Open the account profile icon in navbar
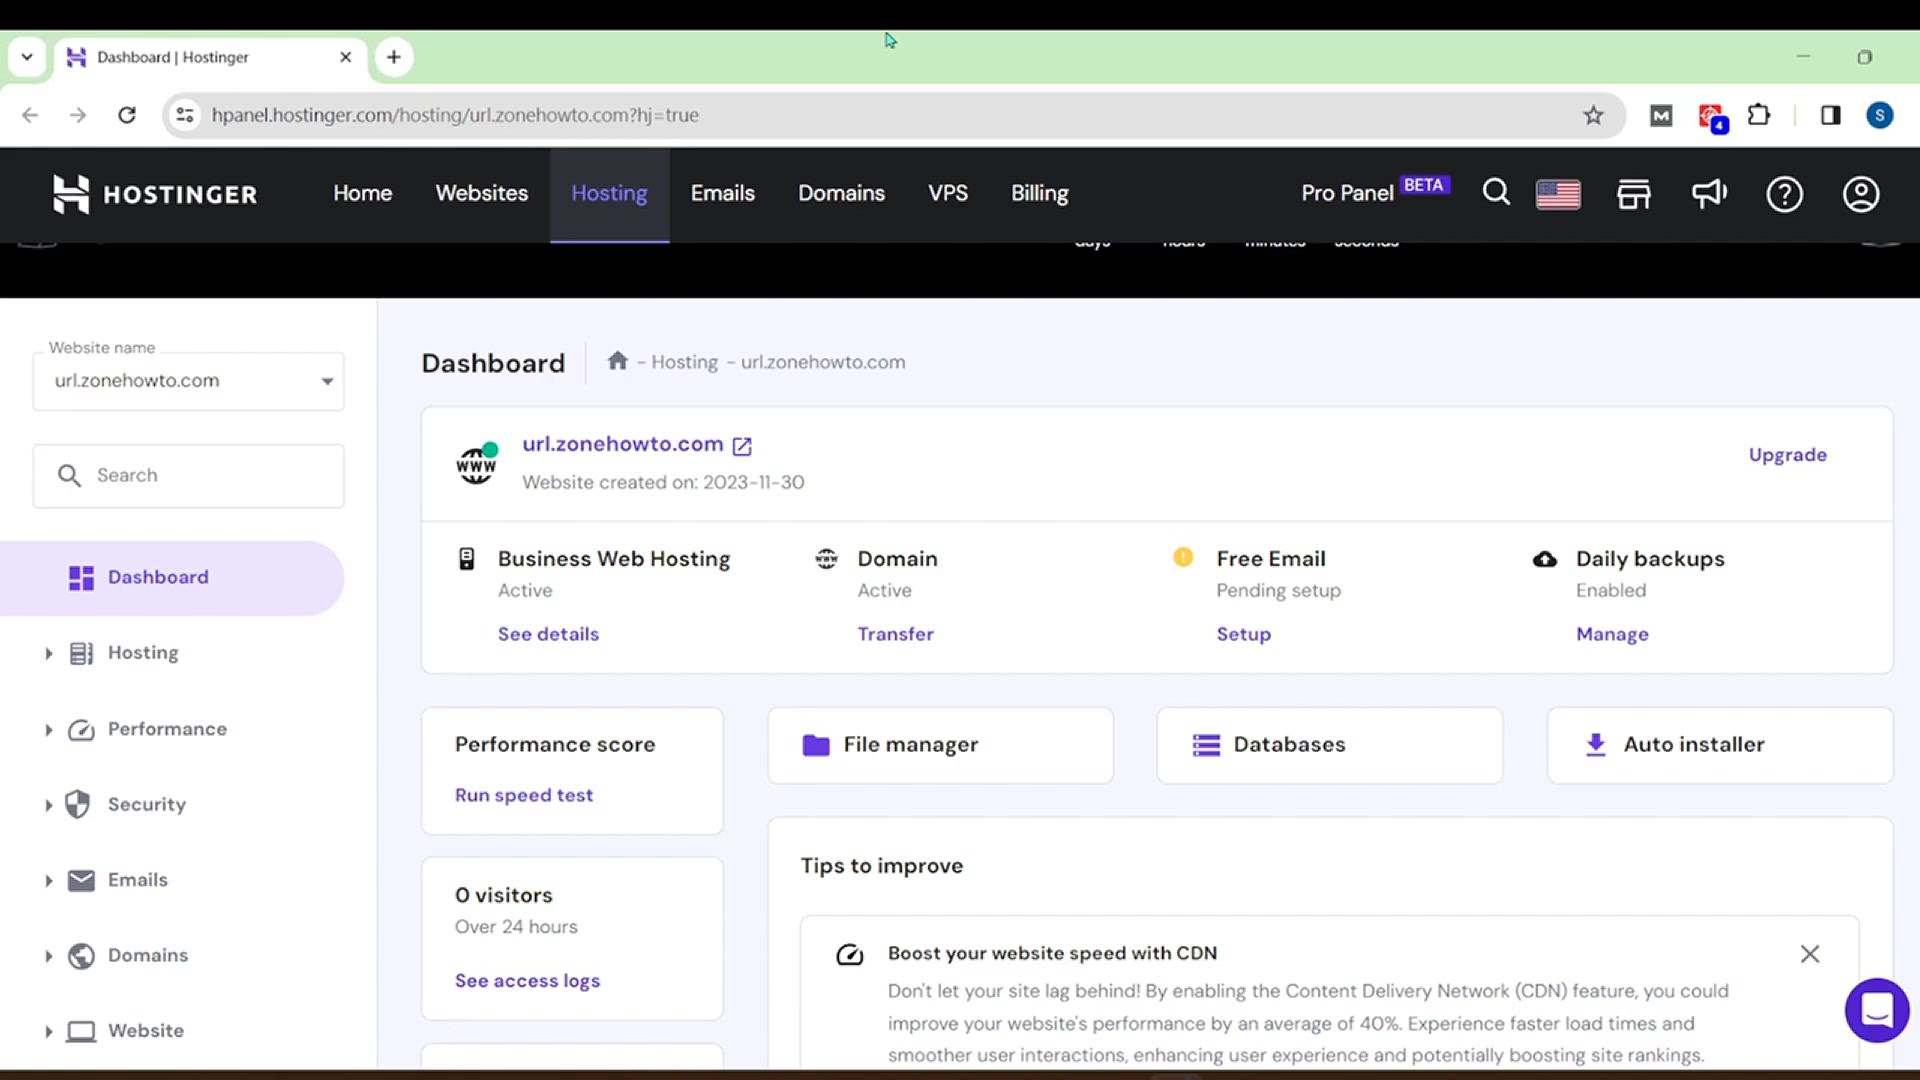Viewport: 1920px width, 1080px height. [1861, 194]
